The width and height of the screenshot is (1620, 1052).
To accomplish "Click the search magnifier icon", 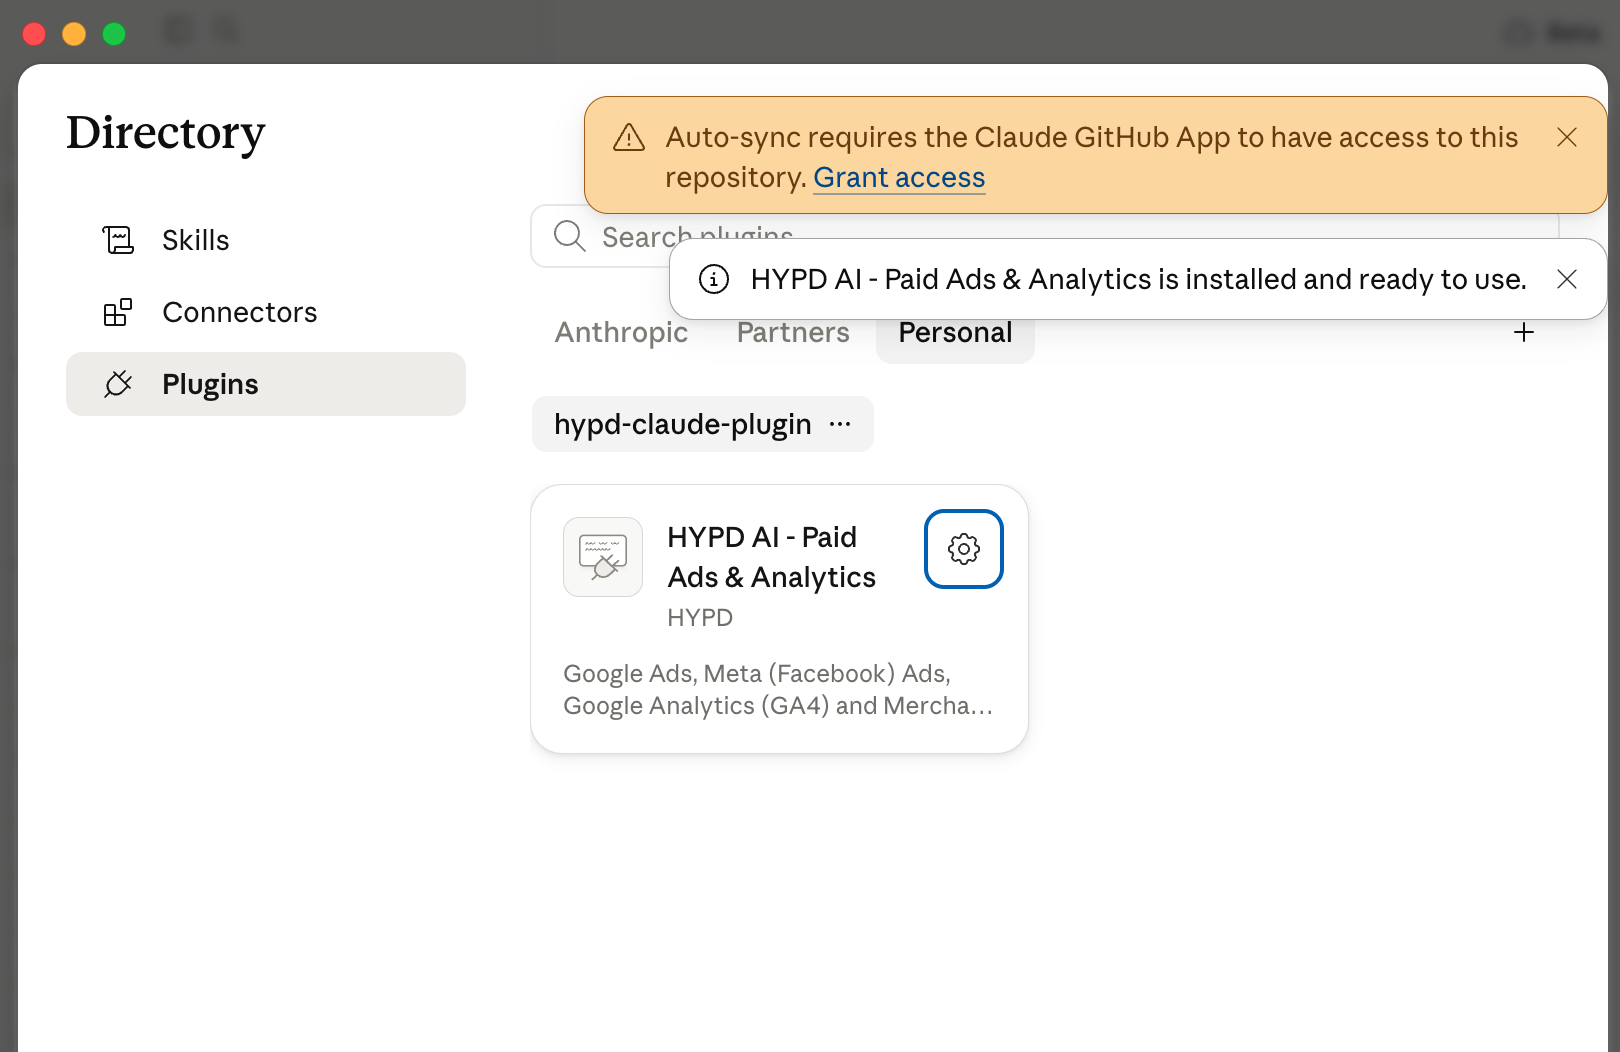I will [570, 236].
